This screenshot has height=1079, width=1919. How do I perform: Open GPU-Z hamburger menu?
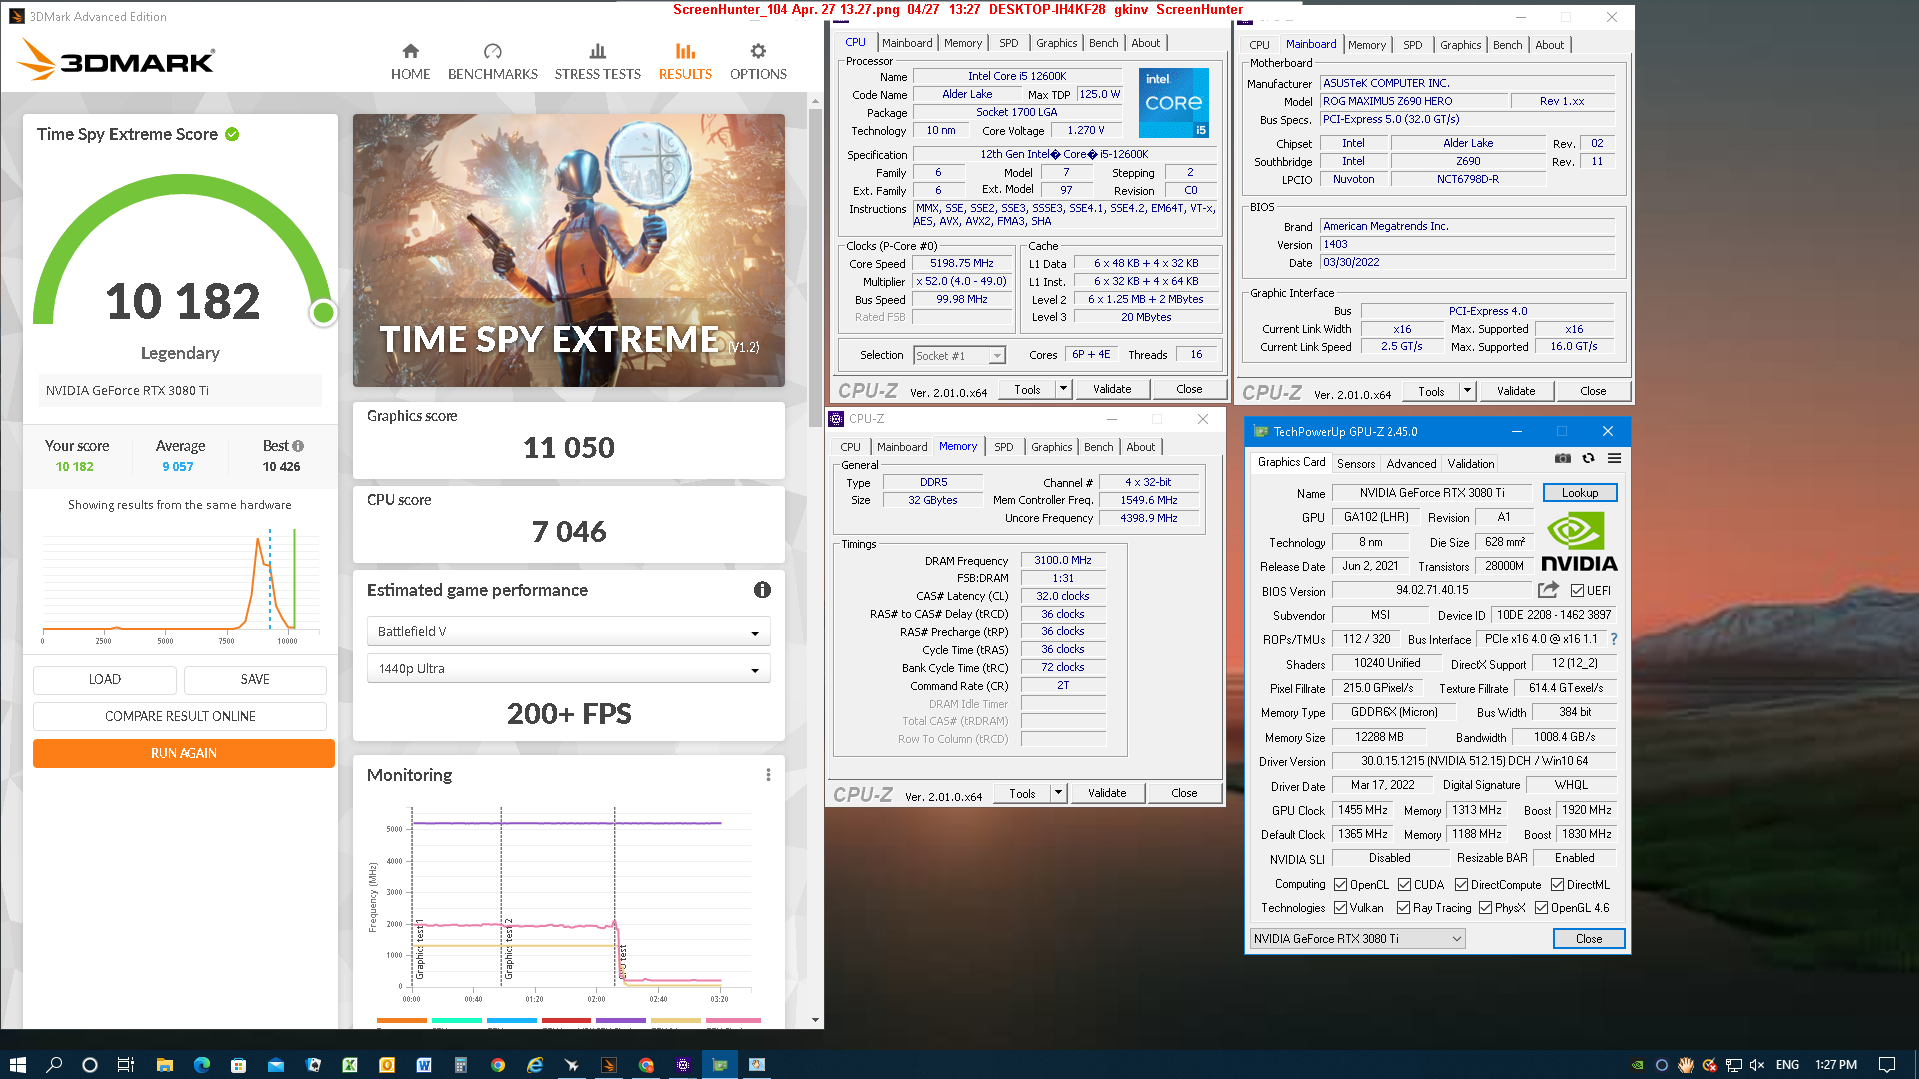click(x=1614, y=458)
